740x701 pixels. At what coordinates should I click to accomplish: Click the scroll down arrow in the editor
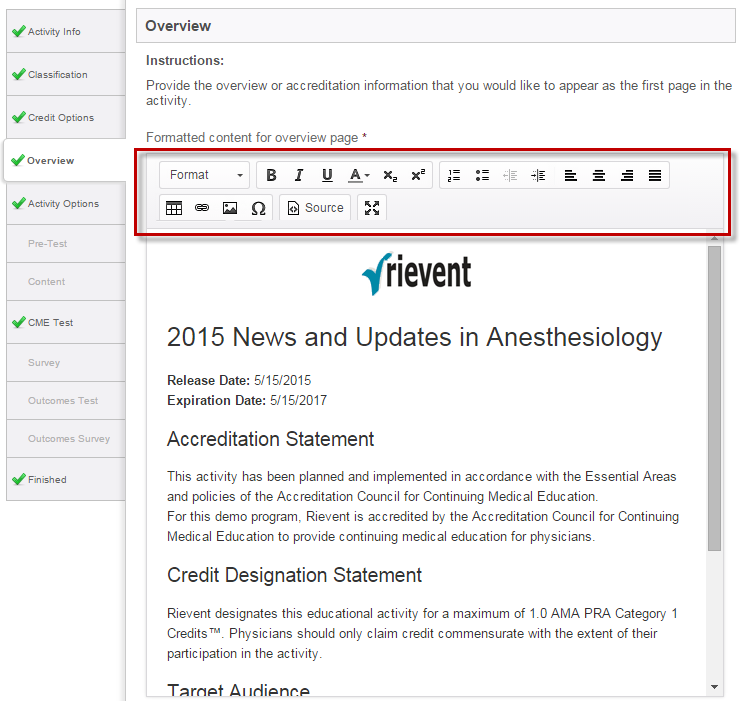pos(715,687)
